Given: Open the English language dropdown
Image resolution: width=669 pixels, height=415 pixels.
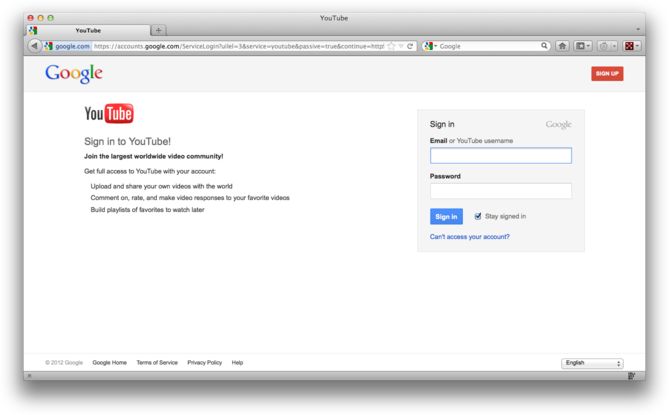Looking at the screenshot, I should 592,363.
